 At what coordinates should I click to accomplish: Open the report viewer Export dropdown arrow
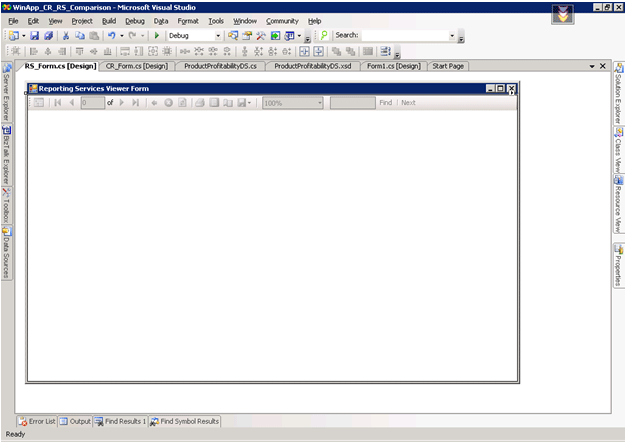(249, 103)
